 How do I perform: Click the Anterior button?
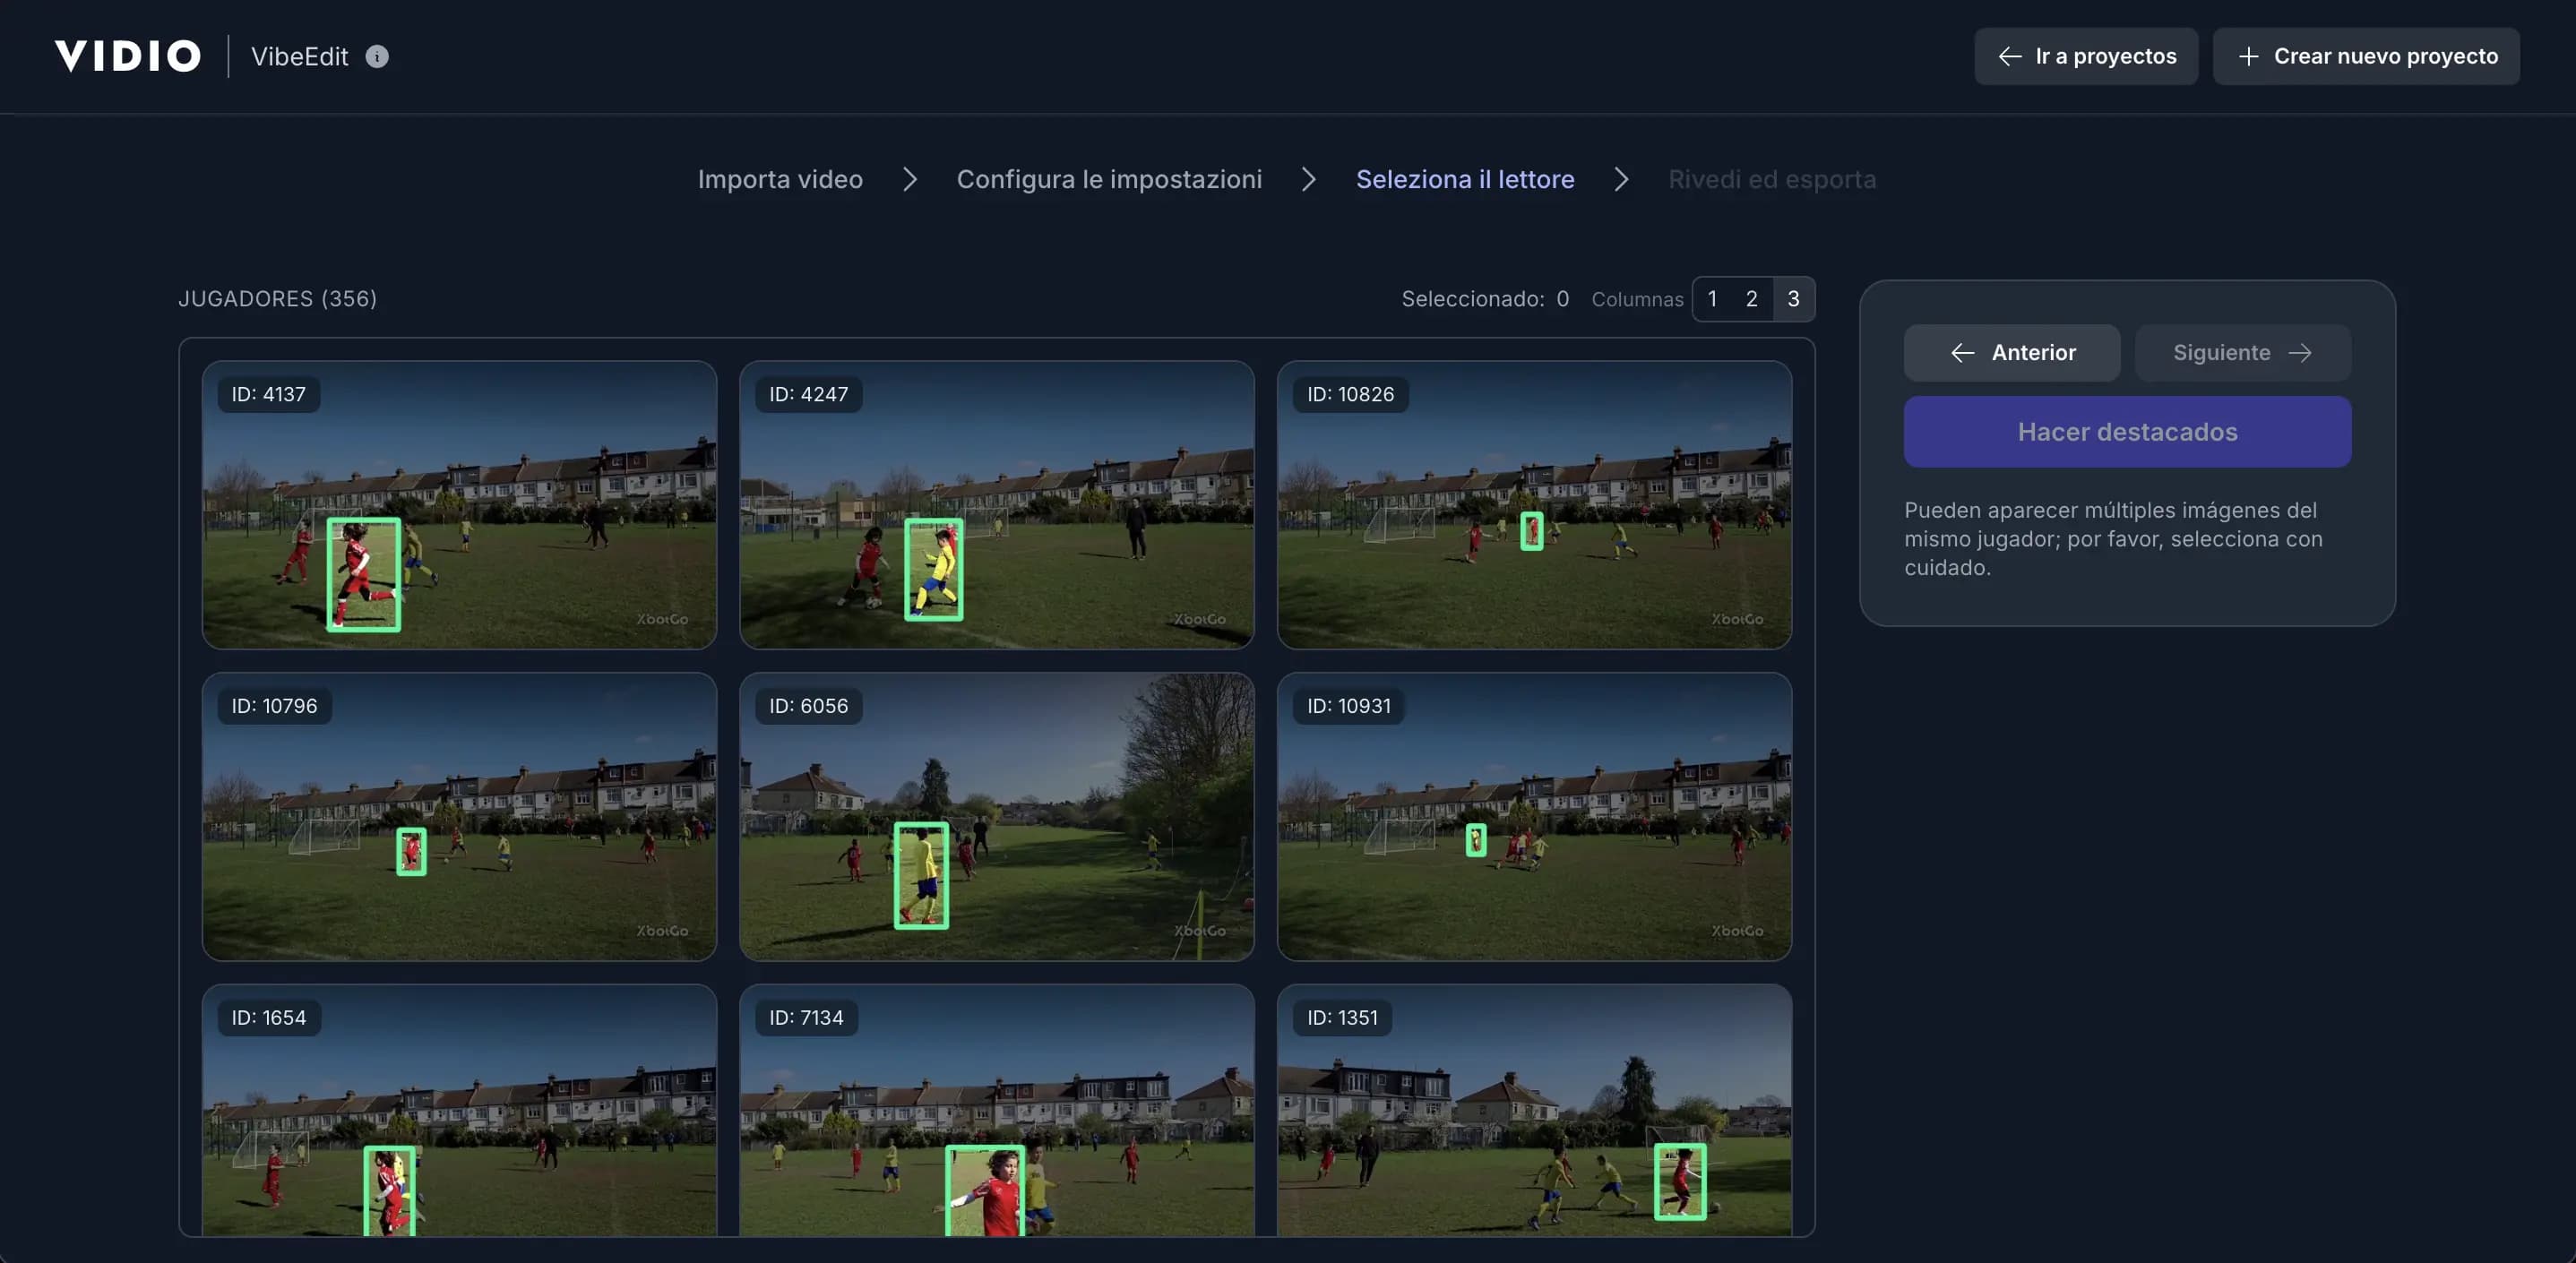[x=2013, y=352]
